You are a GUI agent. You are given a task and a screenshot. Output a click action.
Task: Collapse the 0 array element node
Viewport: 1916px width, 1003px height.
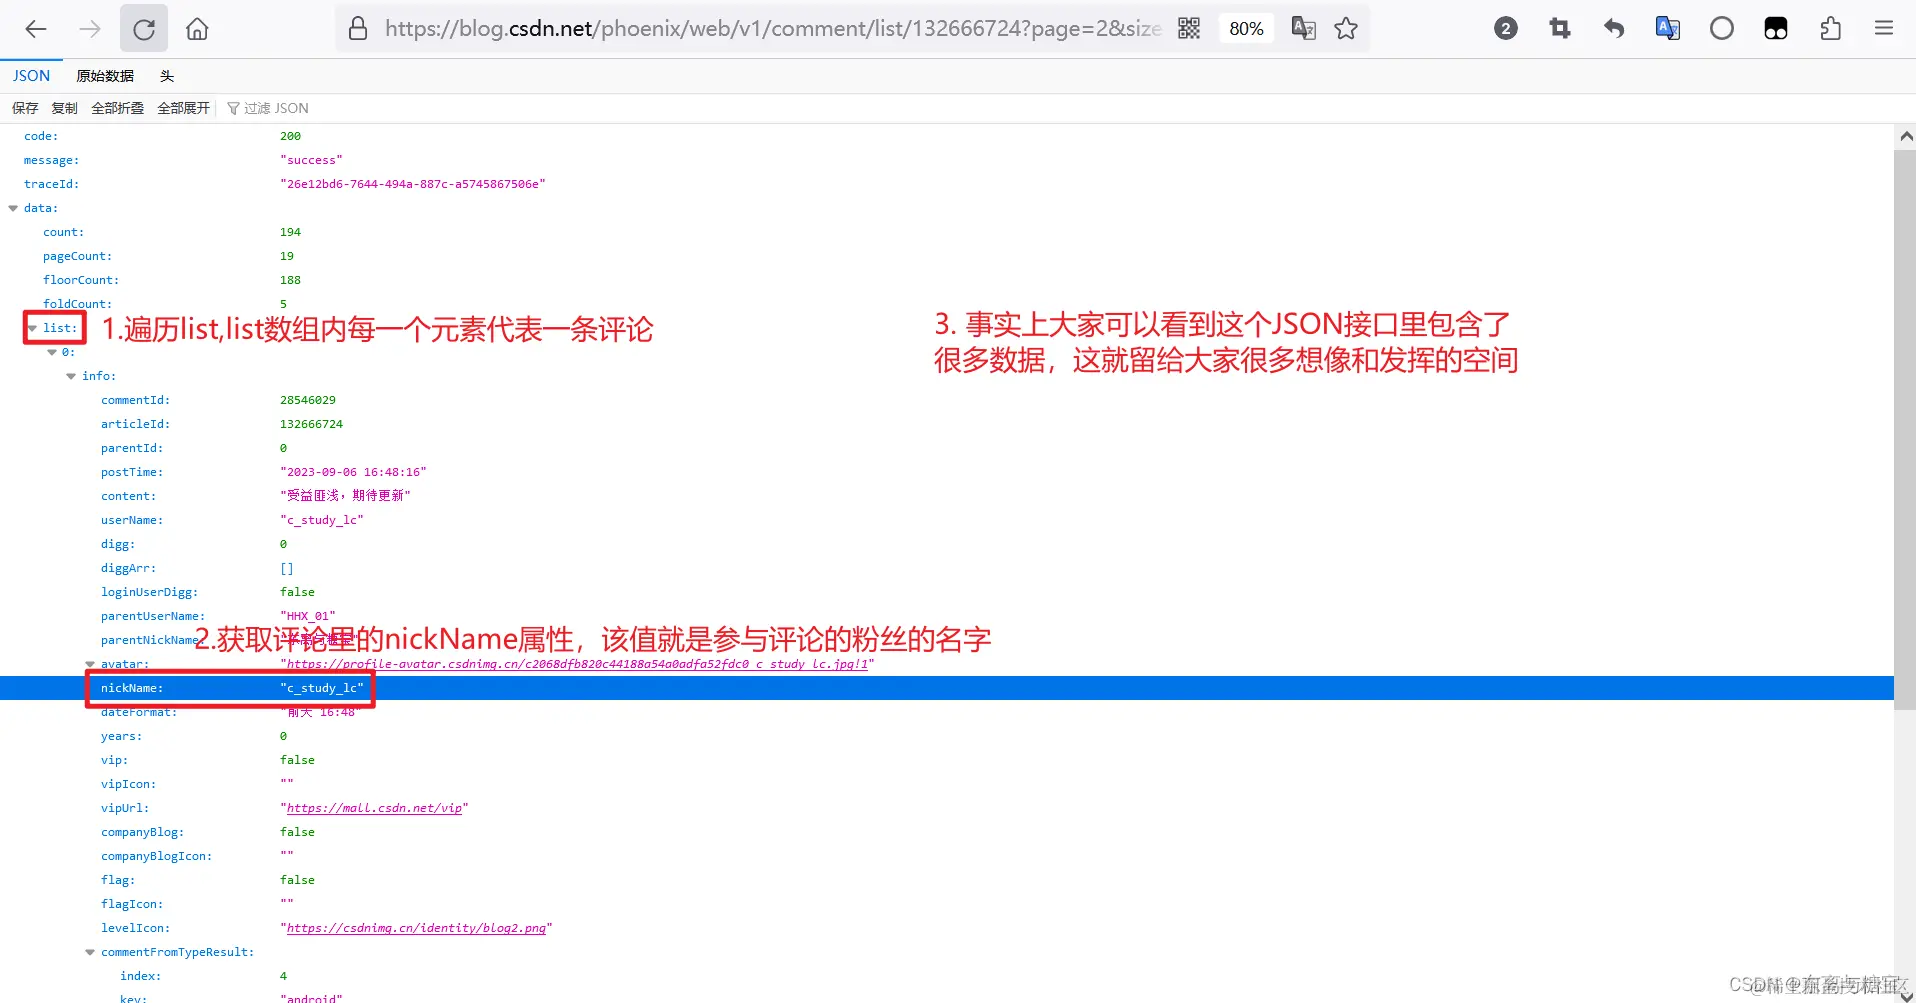click(51, 352)
